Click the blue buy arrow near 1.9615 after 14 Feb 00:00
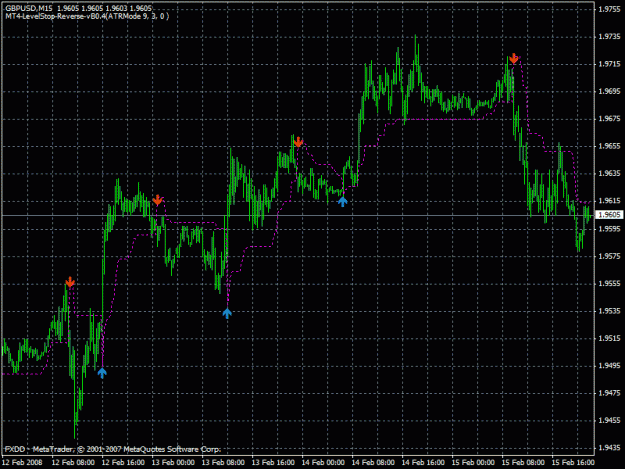Screen dimensions: 625x469 (342, 201)
